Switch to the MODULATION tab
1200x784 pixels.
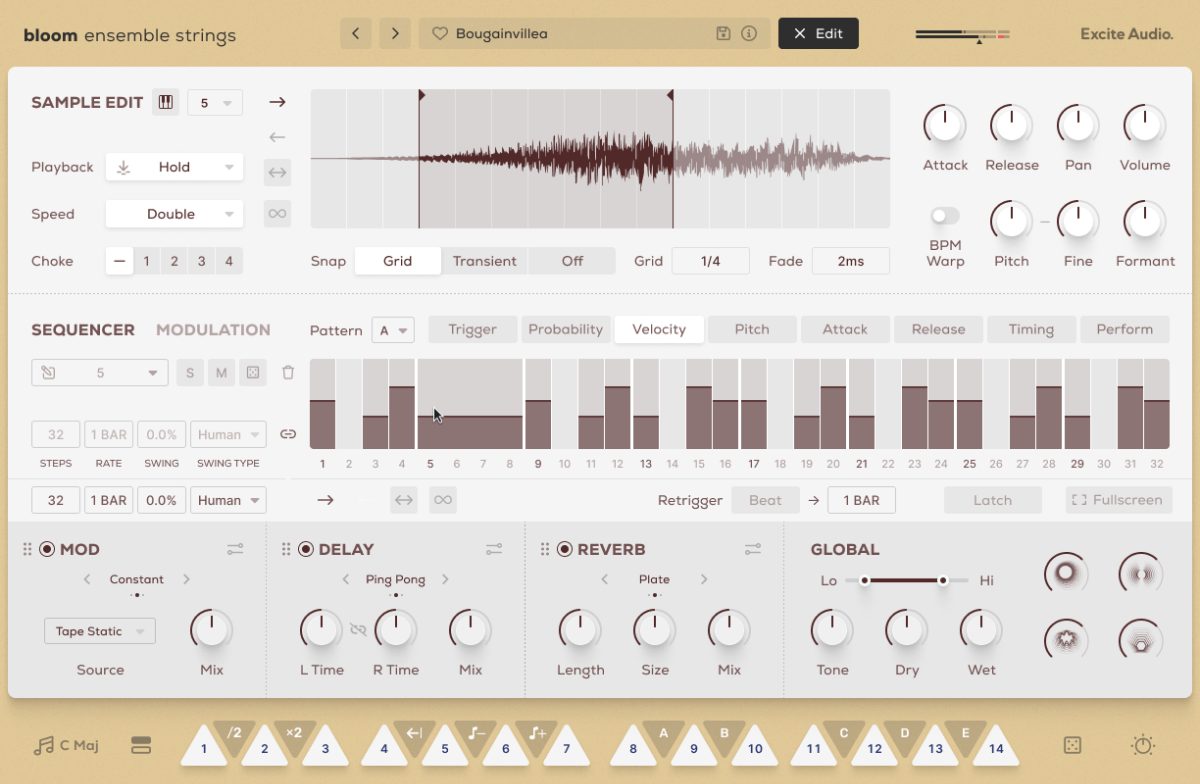[x=213, y=329]
